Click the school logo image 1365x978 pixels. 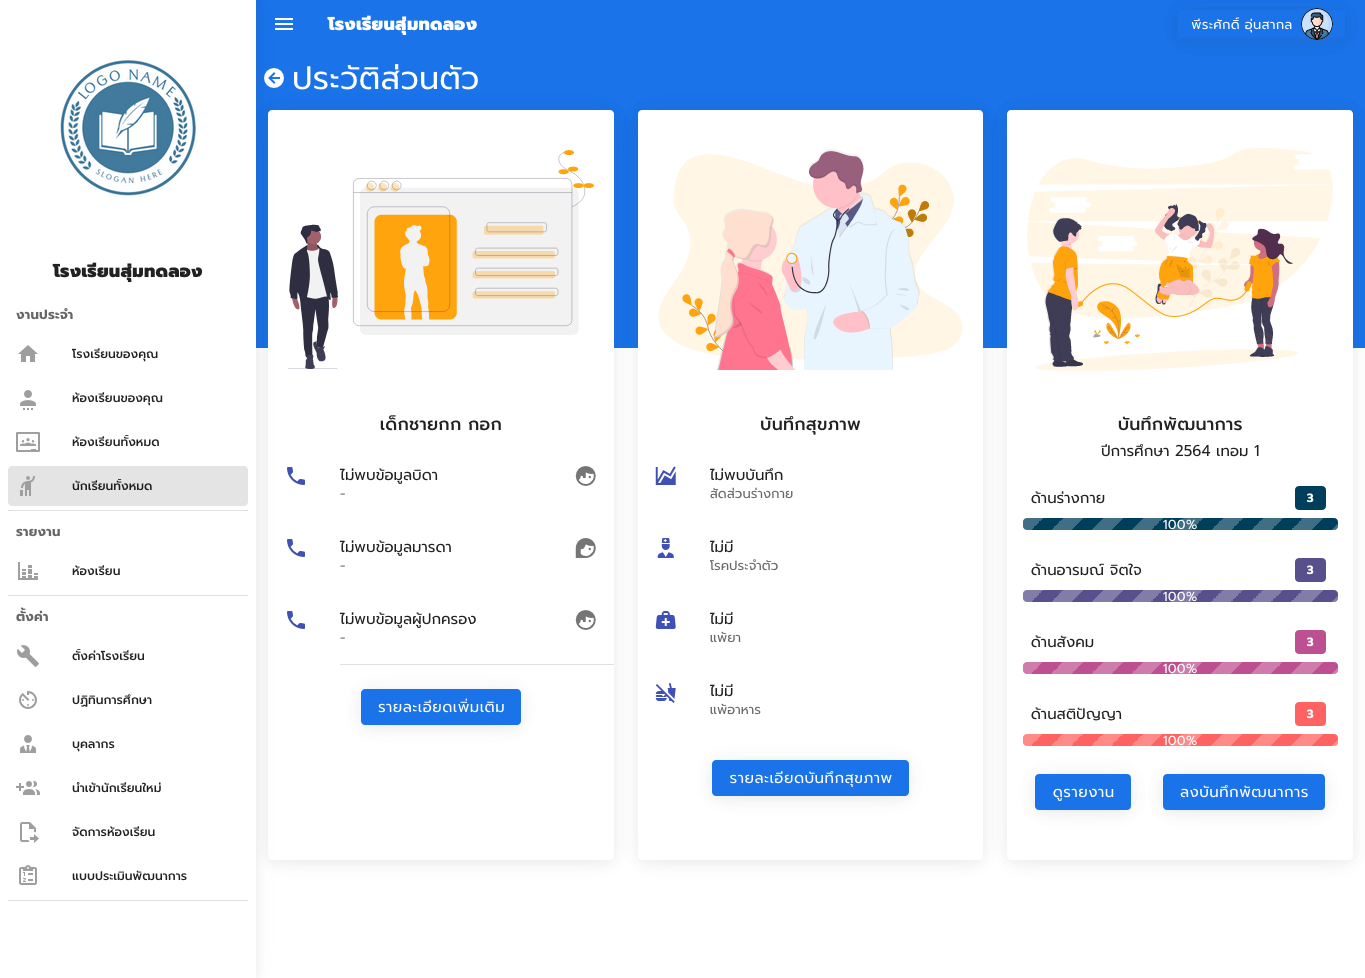pyautogui.click(x=128, y=128)
